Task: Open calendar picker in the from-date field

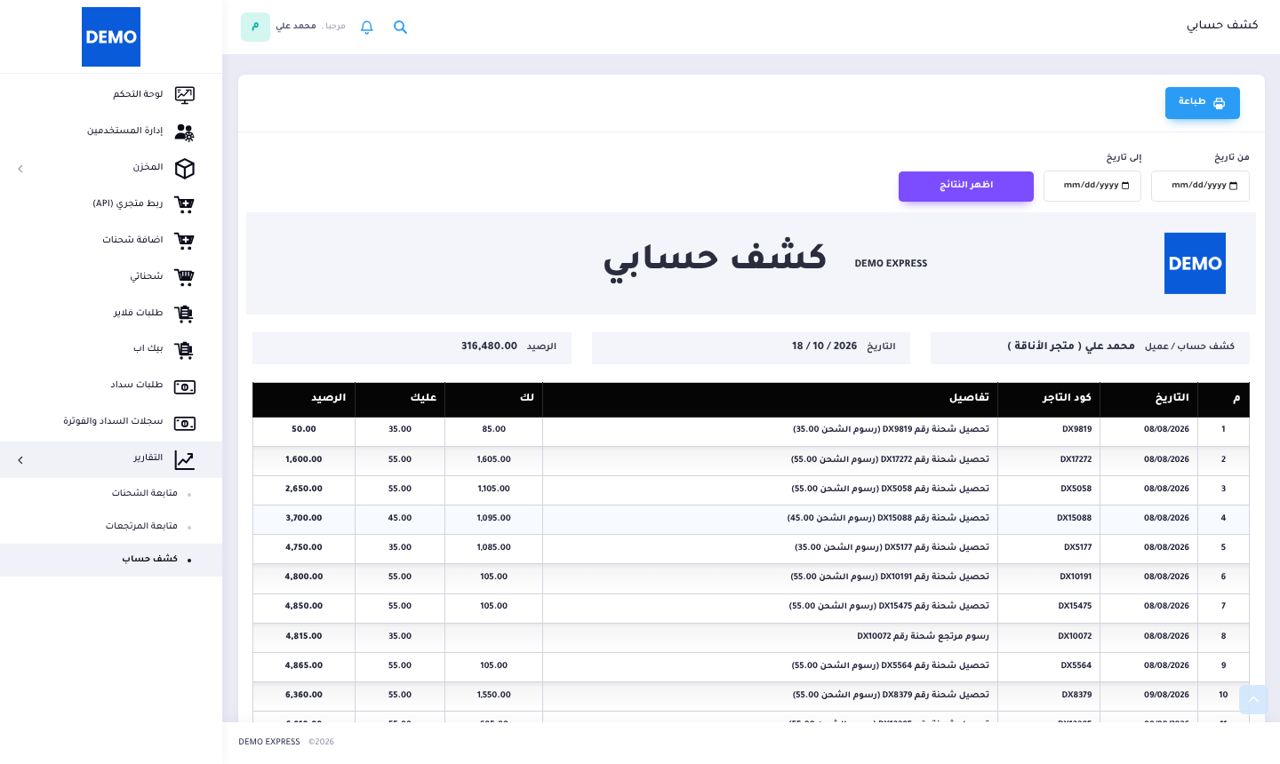Action: pyautogui.click(x=1233, y=186)
